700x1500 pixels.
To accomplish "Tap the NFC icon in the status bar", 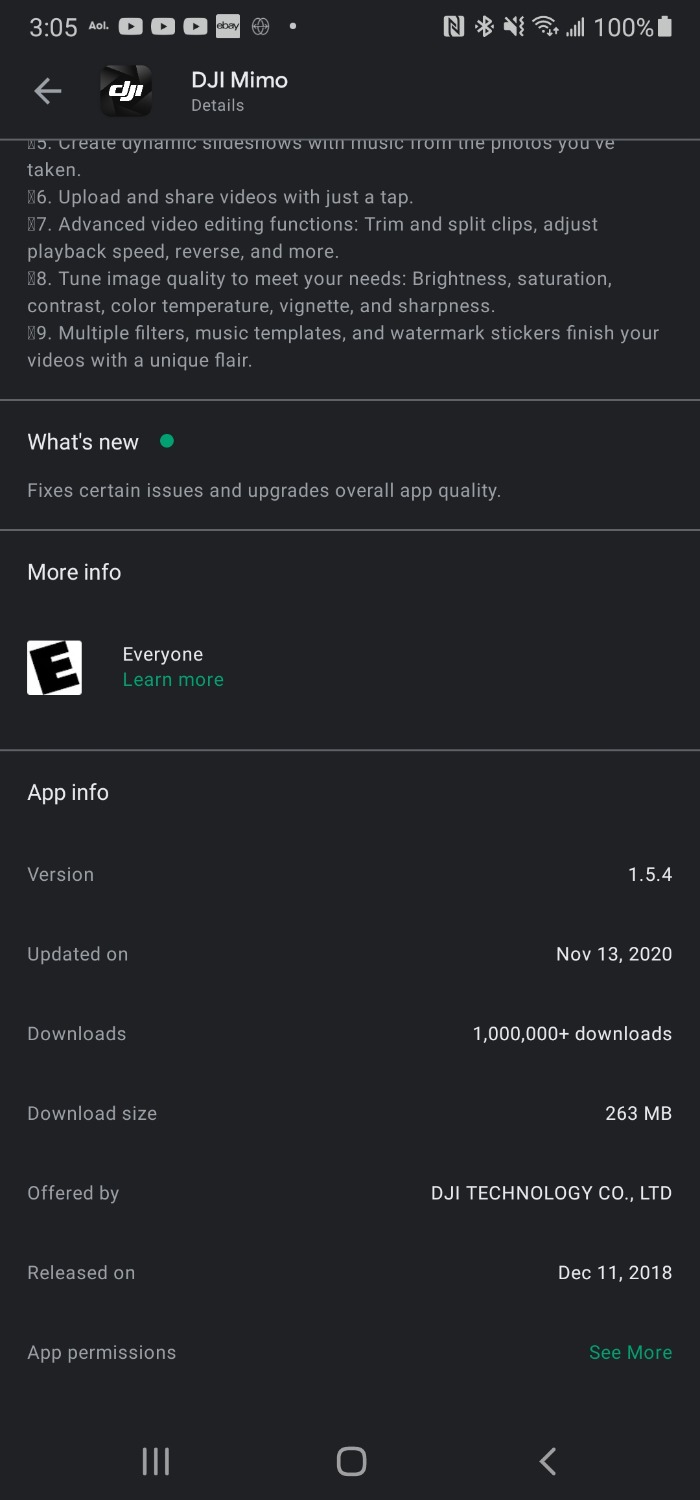I will coord(455,27).
